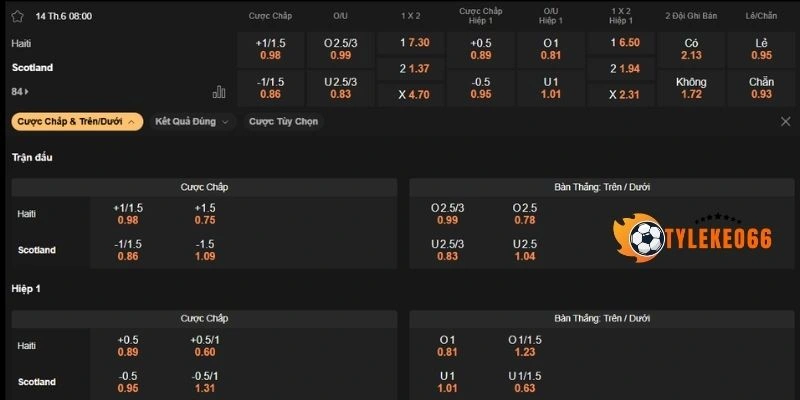Pick Scotland -1.5 handicap at 1.09

coord(205,250)
